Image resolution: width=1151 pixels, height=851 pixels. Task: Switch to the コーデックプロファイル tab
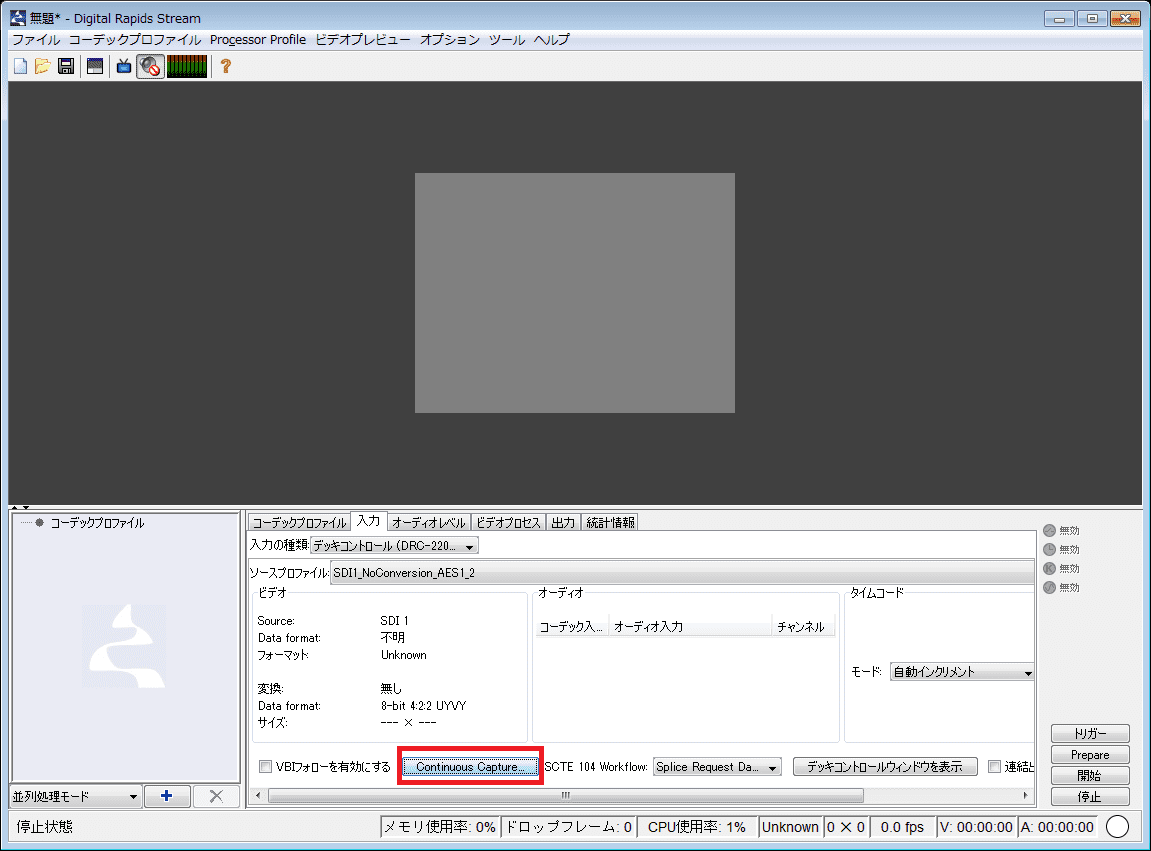(x=299, y=522)
